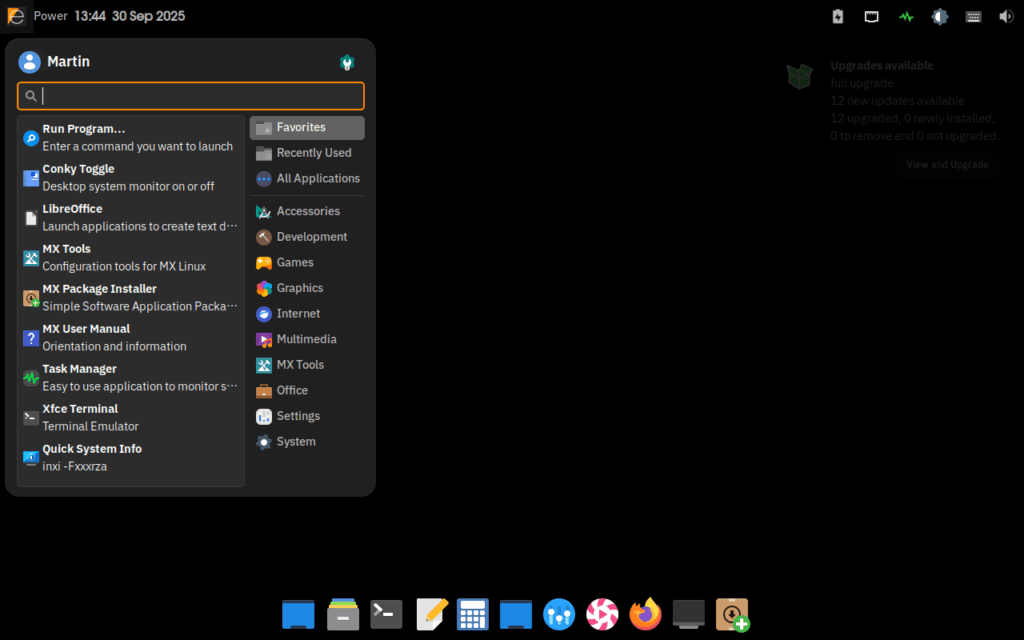Image resolution: width=1024 pixels, height=640 pixels.
Task: Click the terminal icon in the dock
Action: point(386,614)
